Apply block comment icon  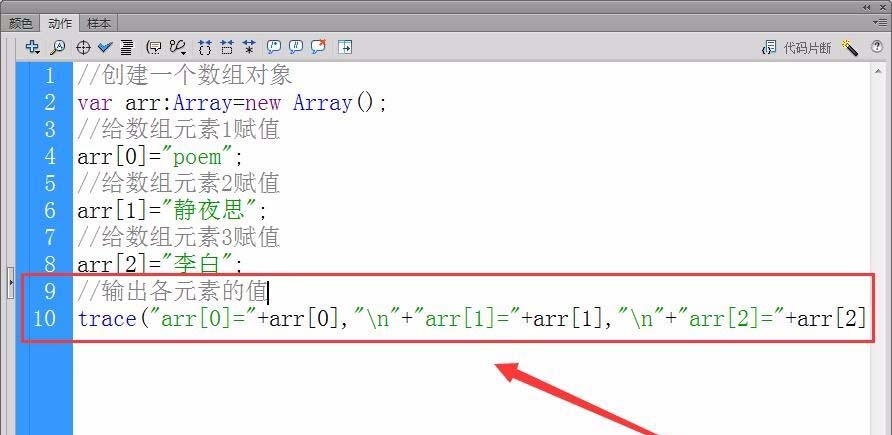[x=274, y=47]
